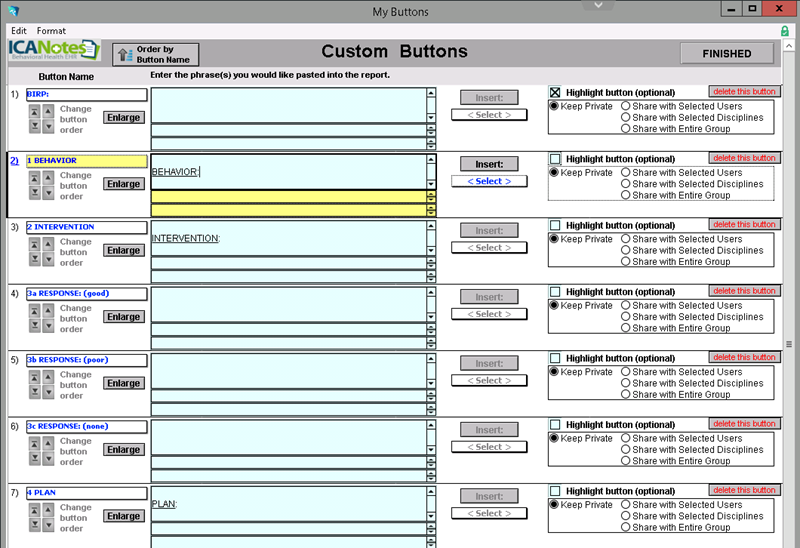Move 3a RESPONSE: (good) button up one

point(48,311)
